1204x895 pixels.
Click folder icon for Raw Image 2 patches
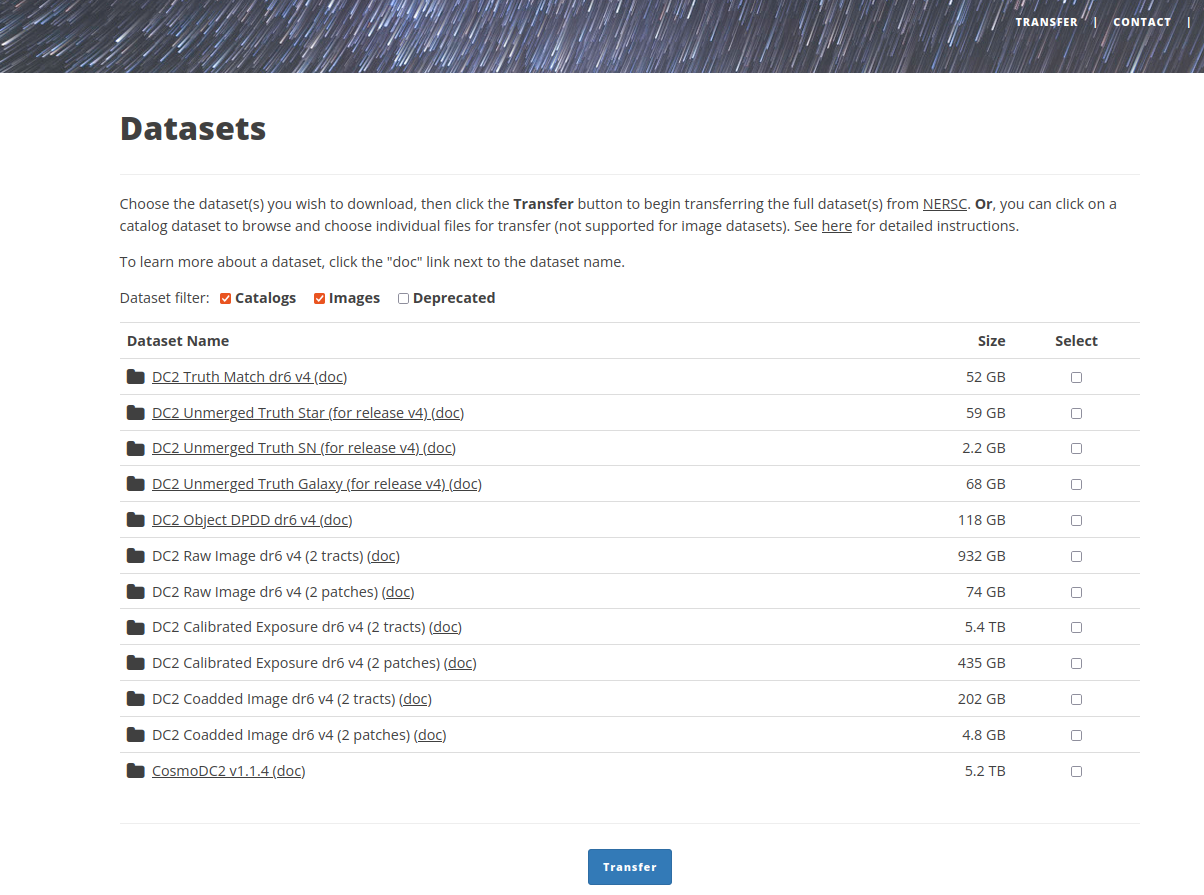click(136, 592)
